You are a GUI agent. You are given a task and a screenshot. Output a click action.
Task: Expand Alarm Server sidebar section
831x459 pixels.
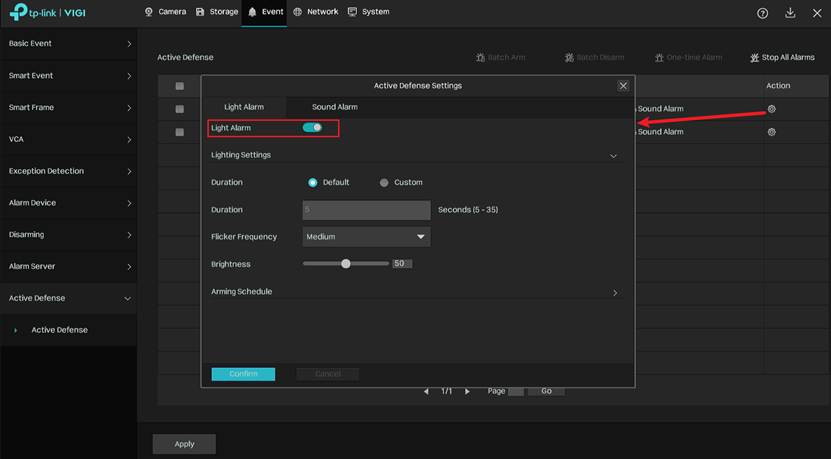[x=68, y=267]
